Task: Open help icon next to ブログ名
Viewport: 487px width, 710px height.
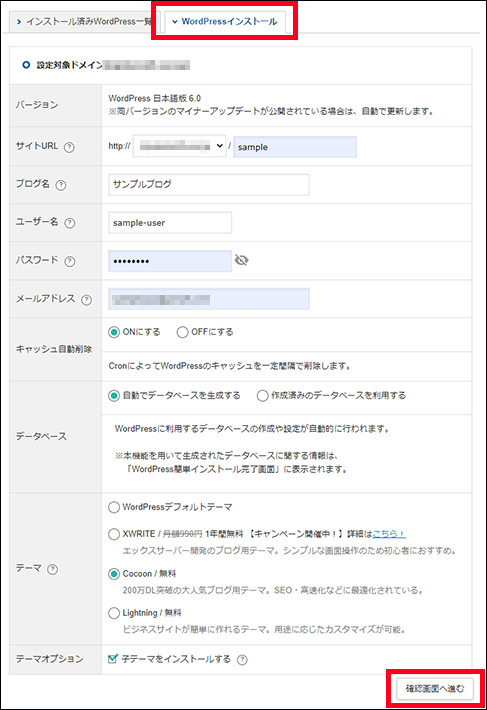Action: (x=61, y=185)
